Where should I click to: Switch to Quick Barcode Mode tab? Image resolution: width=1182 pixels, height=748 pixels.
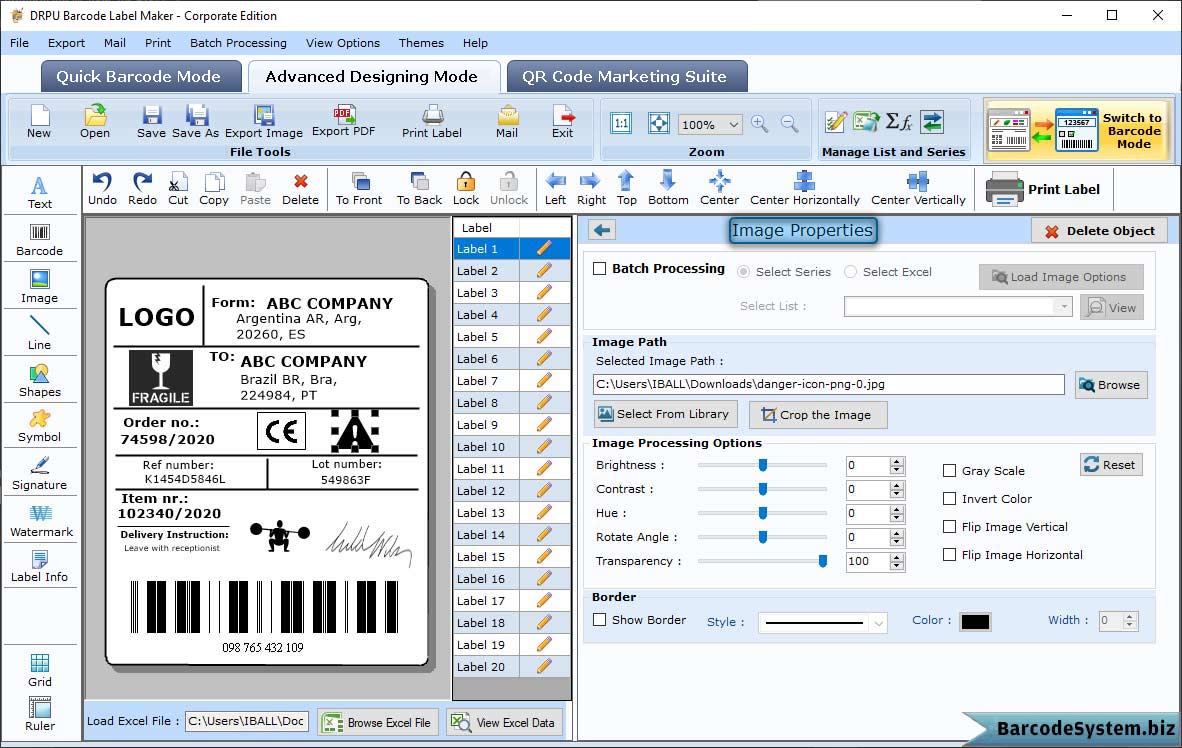click(139, 76)
